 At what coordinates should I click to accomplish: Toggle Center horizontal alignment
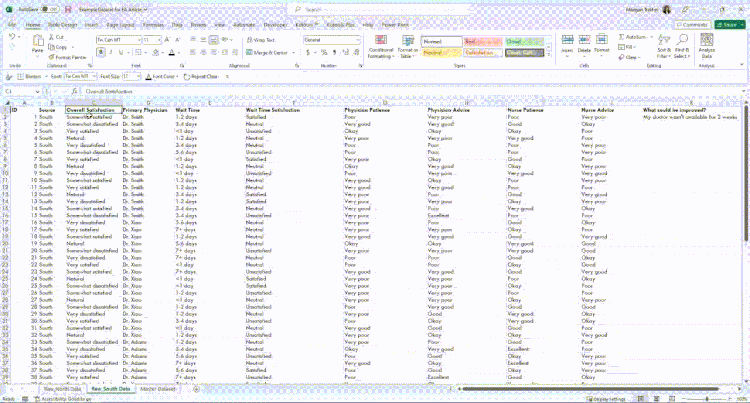(203, 53)
